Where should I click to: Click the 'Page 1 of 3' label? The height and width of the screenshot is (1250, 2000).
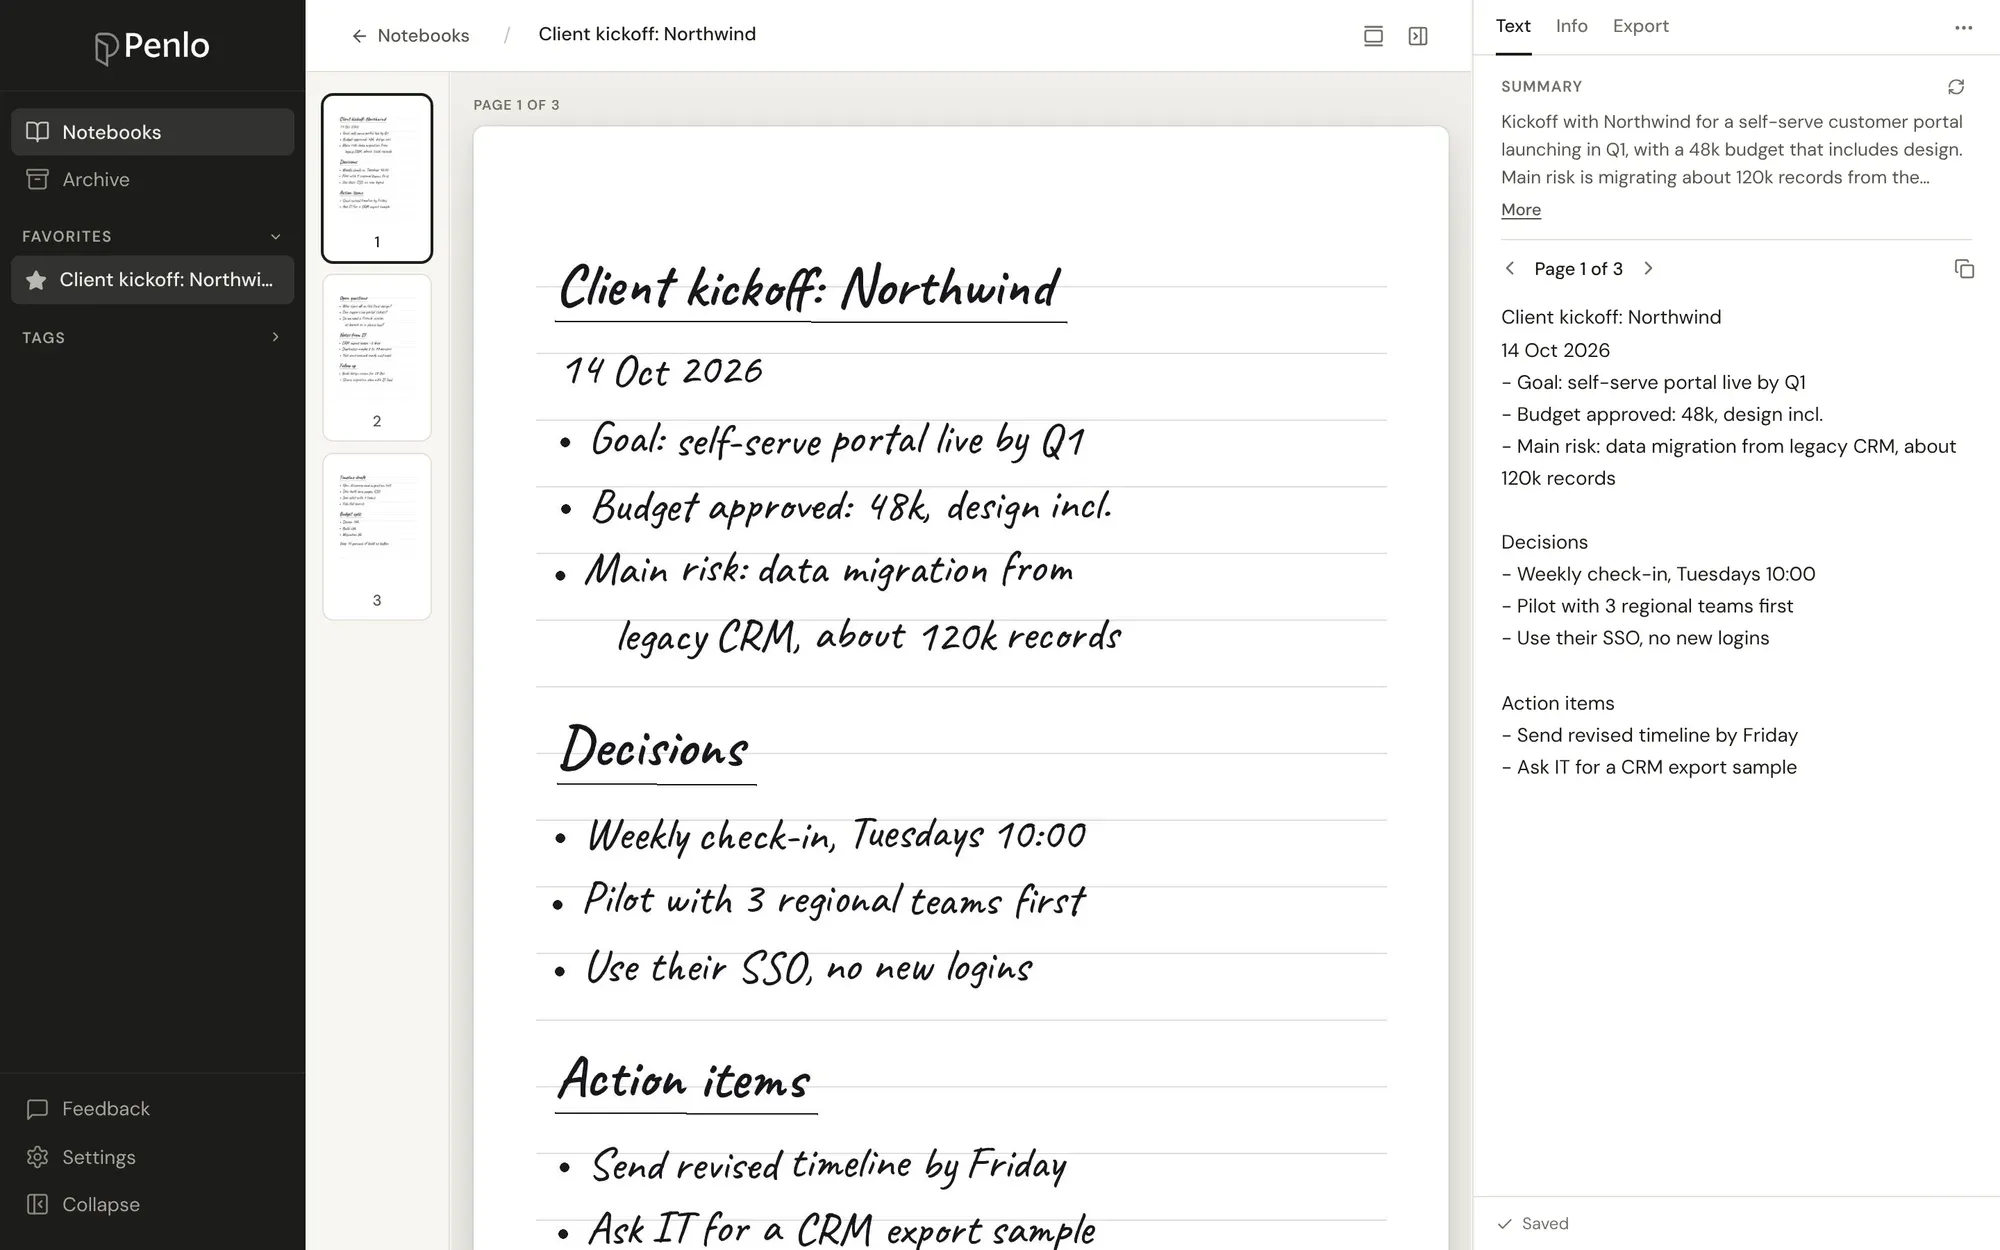(1578, 269)
